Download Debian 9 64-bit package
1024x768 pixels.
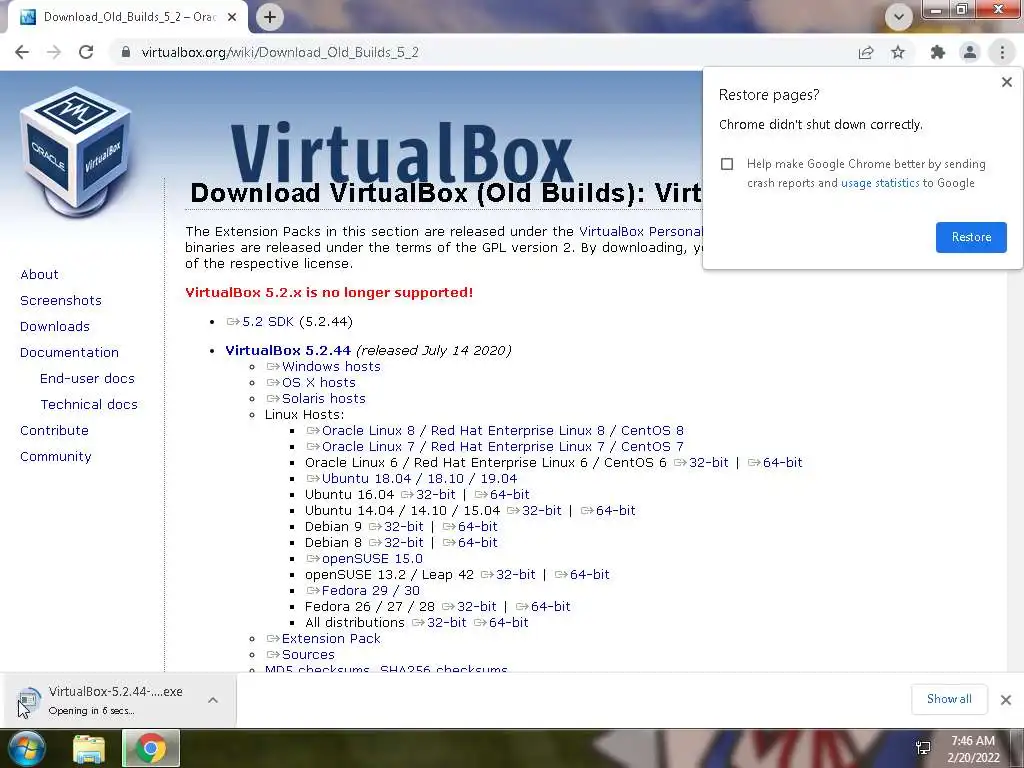coord(470,526)
